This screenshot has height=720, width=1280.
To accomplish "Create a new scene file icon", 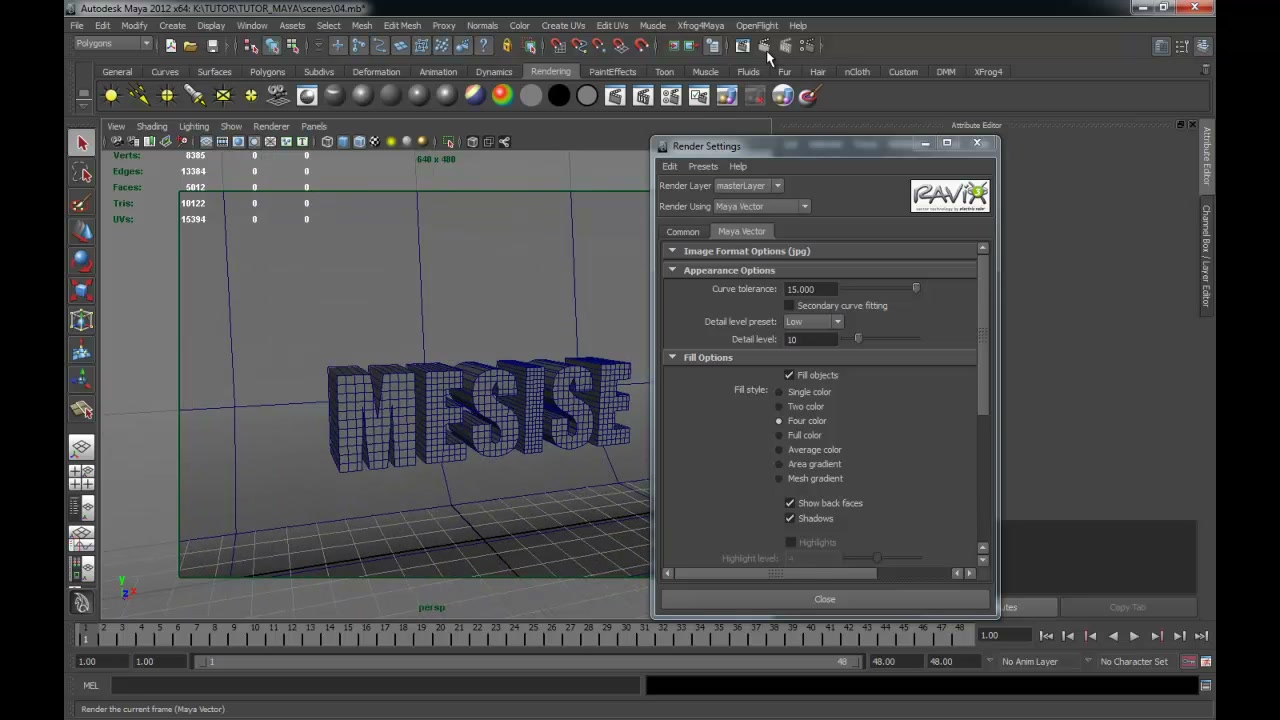I will click(171, 45).
